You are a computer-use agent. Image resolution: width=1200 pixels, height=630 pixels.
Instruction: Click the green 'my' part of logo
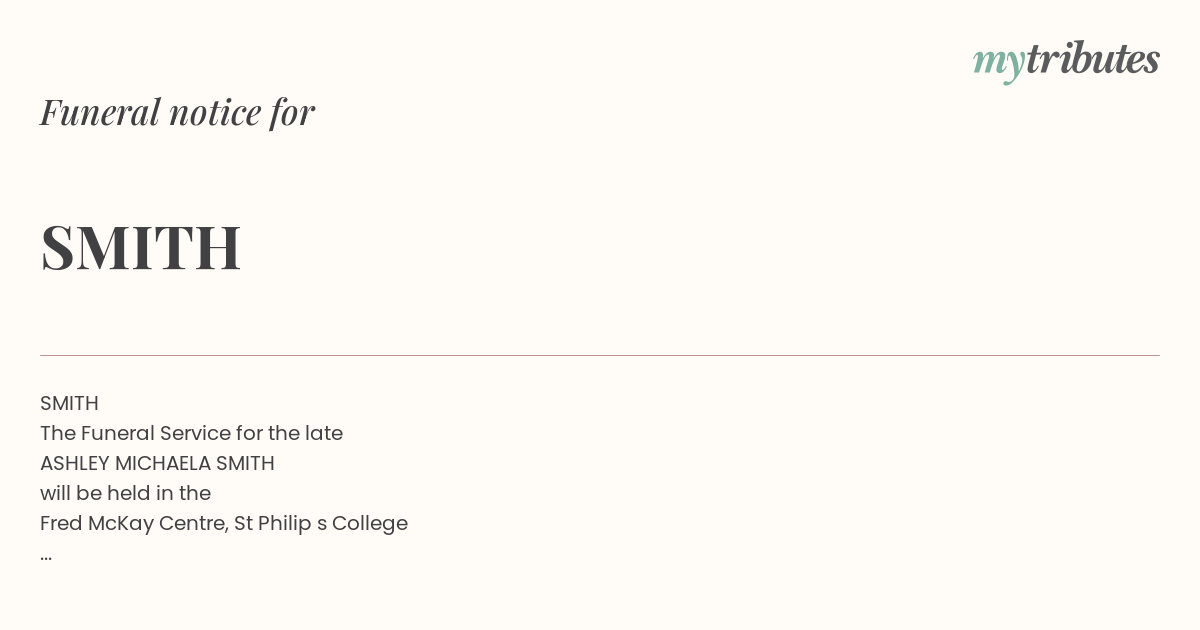999,63
